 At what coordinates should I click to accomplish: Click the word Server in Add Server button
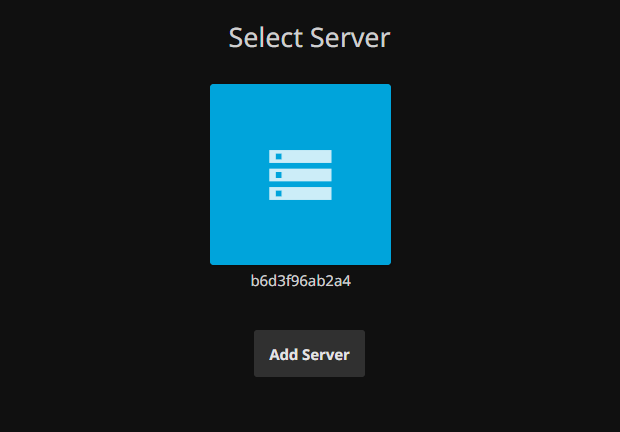point(327,355)
